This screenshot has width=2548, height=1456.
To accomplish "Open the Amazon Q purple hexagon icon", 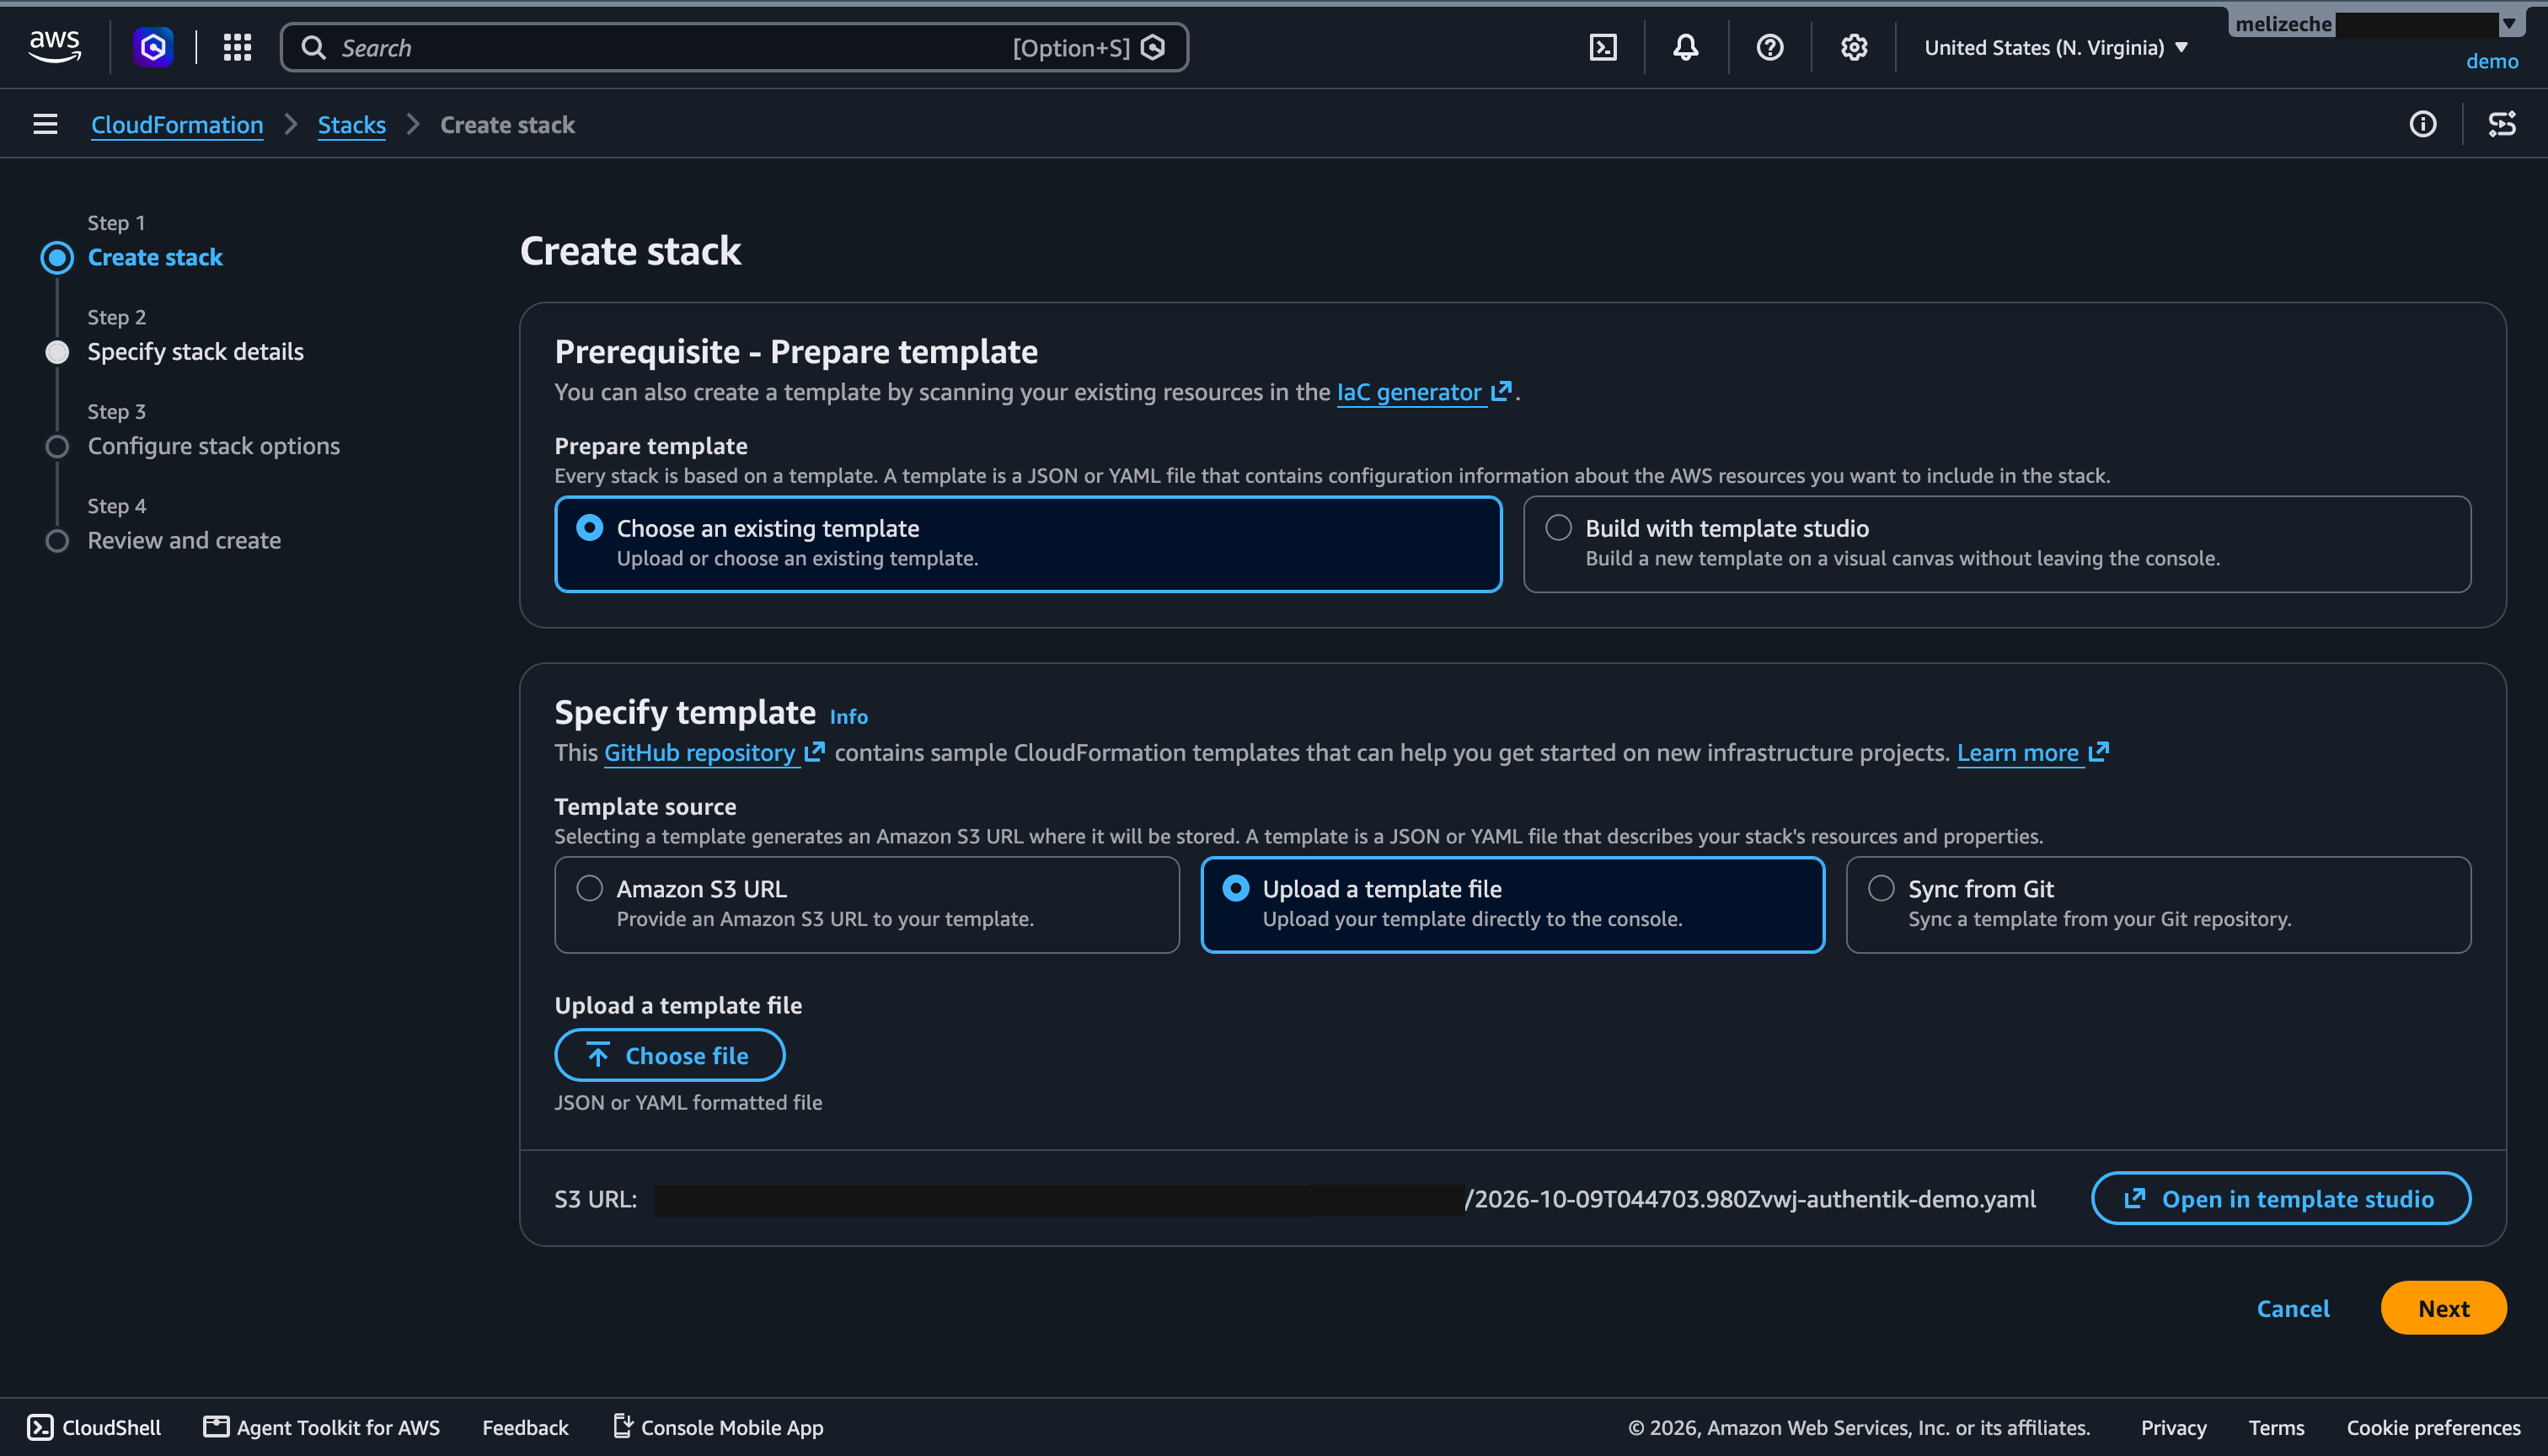I will click(153, 47).
